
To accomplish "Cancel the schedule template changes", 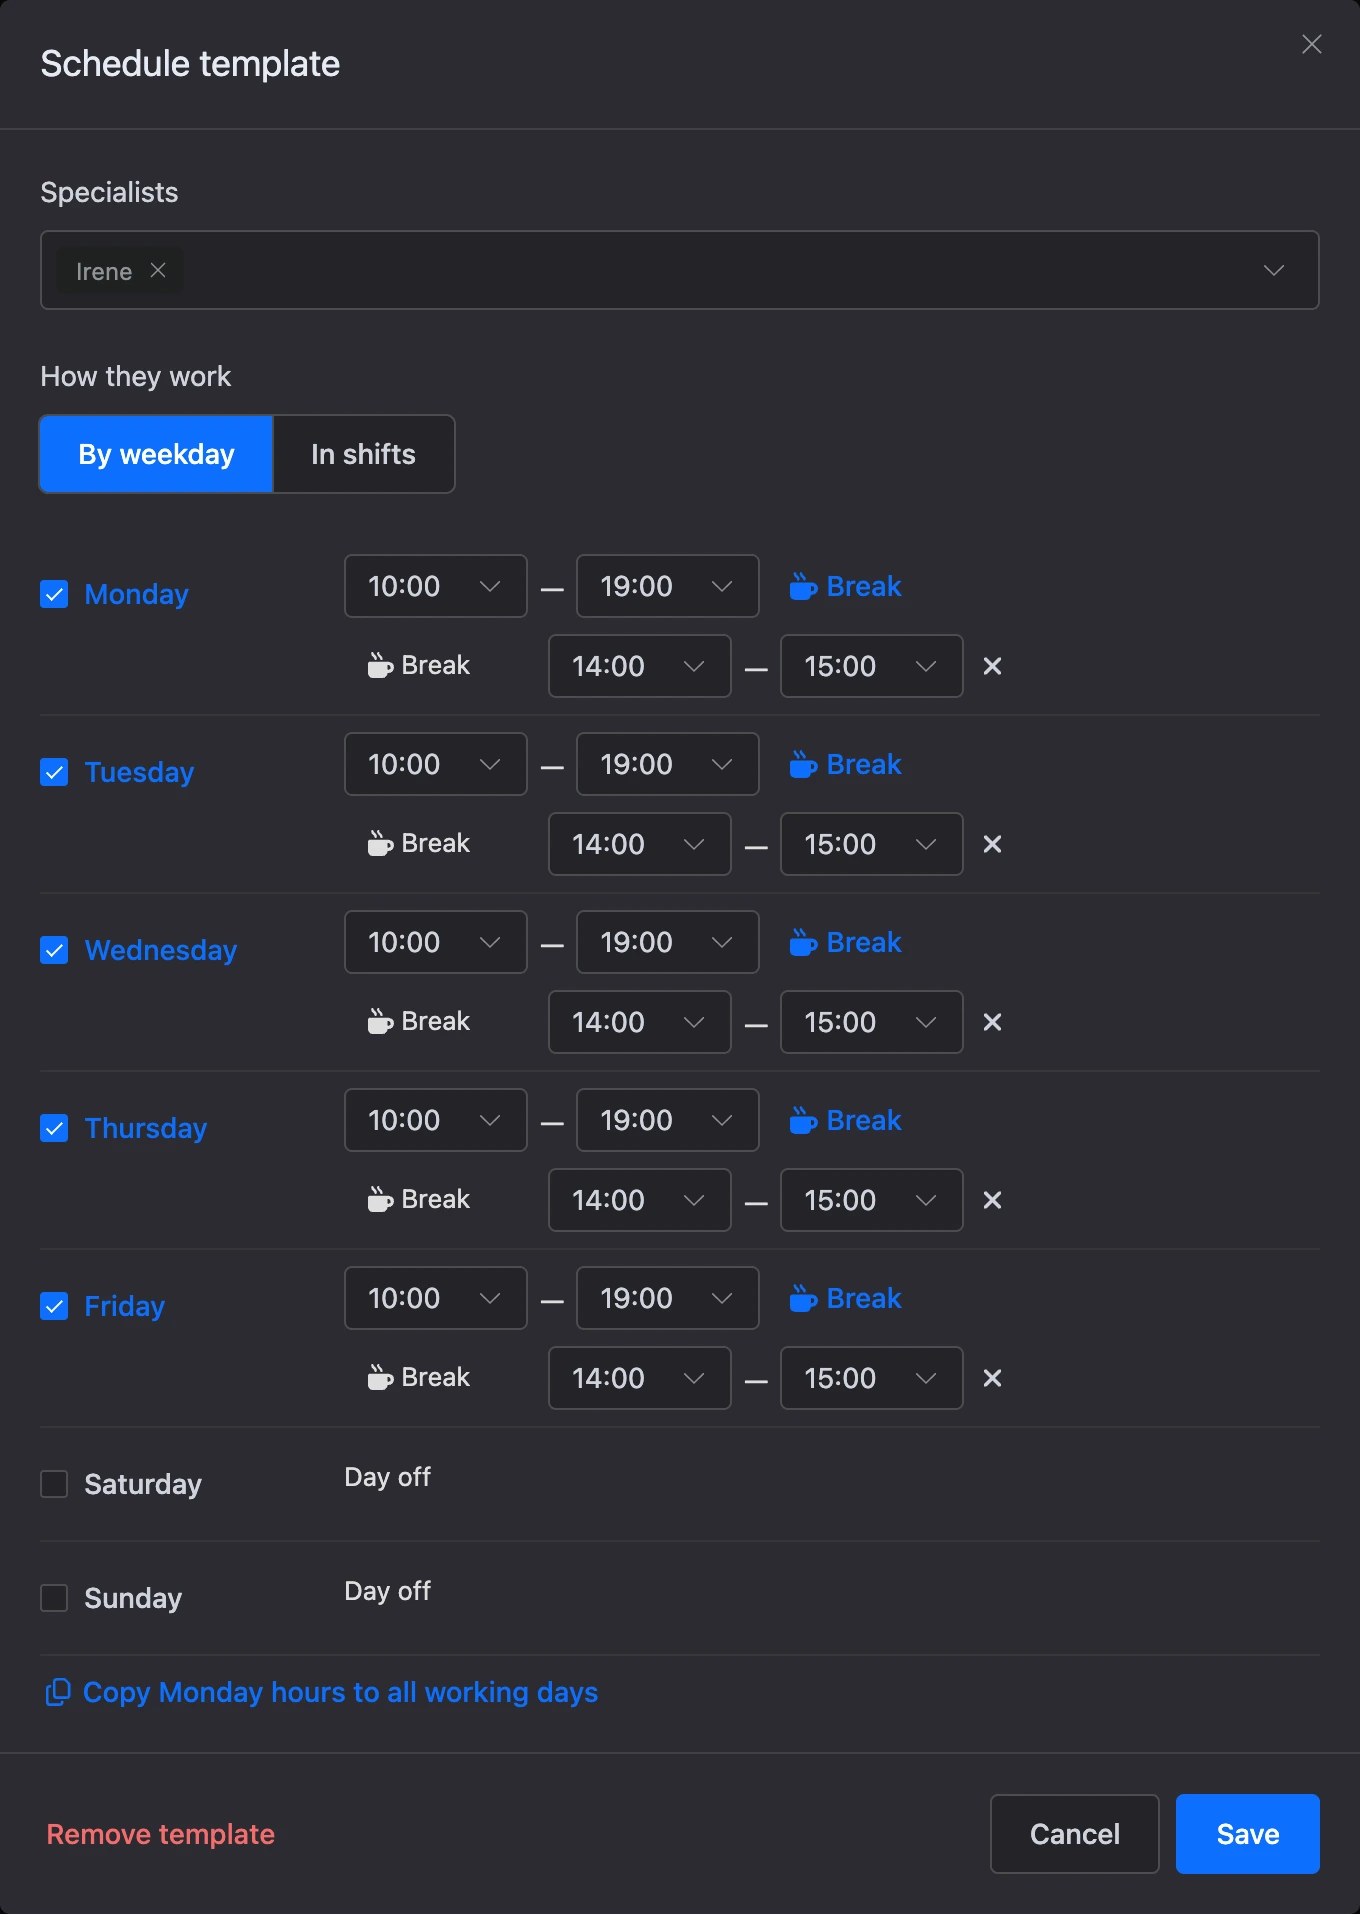I will (1075, 1834).
